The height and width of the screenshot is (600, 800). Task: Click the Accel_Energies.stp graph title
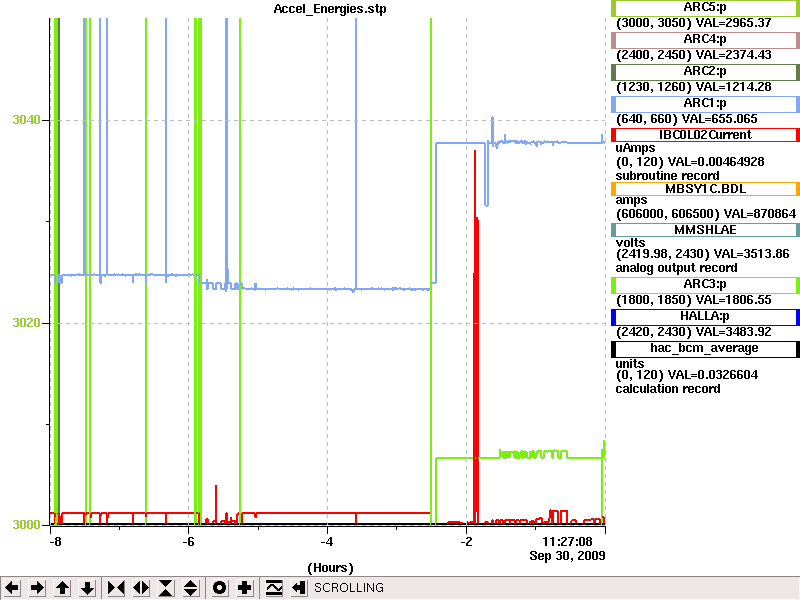[330, 9]
